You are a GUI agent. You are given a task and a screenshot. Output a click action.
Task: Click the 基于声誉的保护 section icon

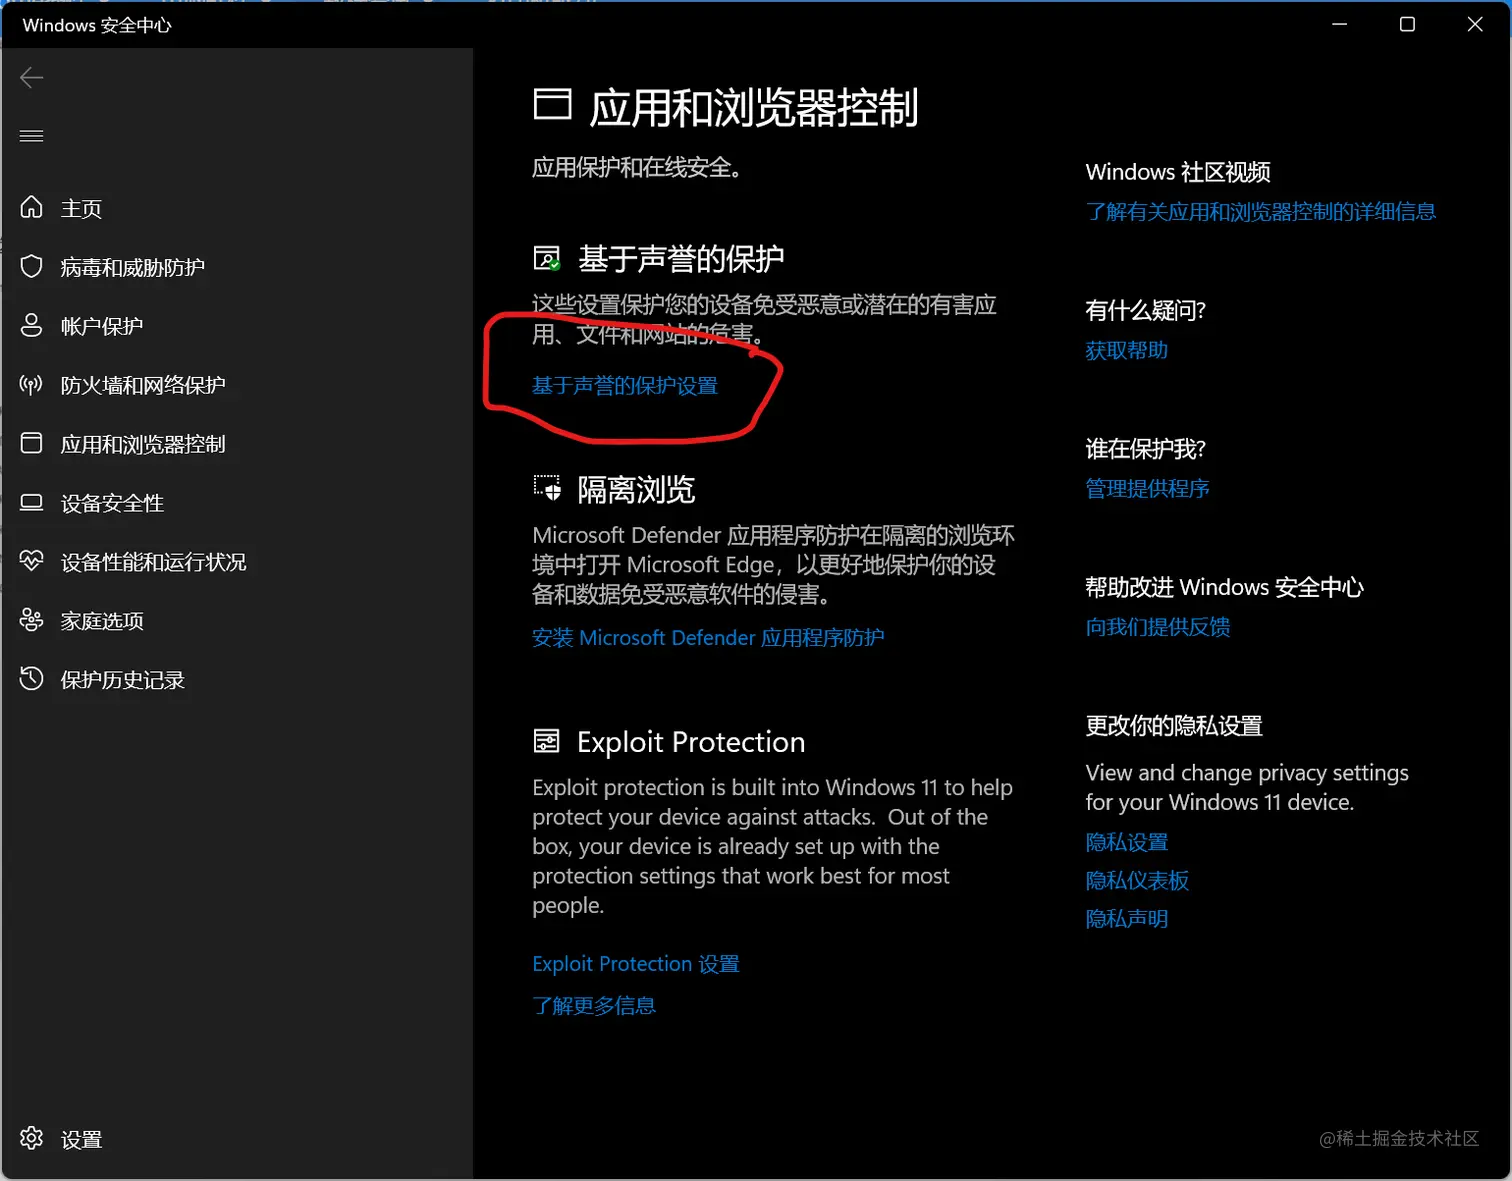547,259
